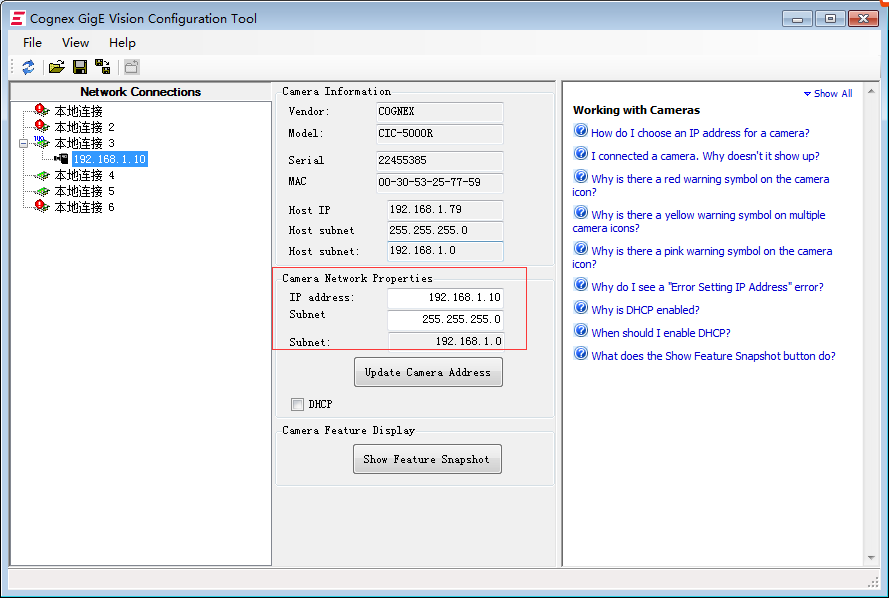Toggle the DHCP checkbox
Screen dimensions: 889x598
297,404
